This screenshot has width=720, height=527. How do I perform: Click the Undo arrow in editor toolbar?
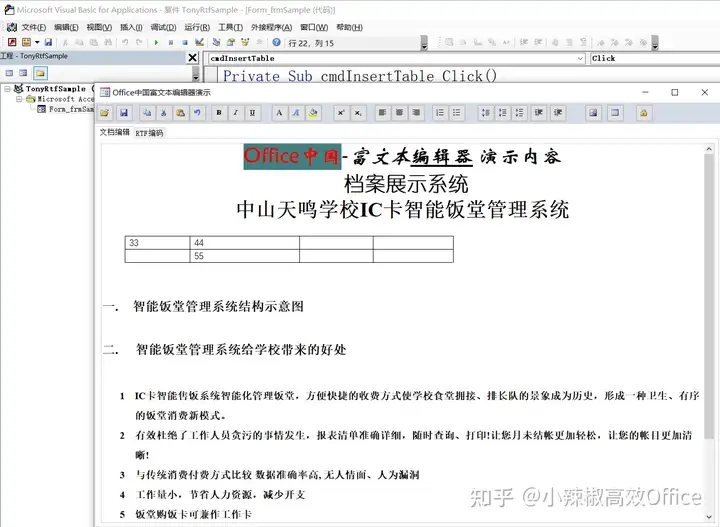click(197, 113)
